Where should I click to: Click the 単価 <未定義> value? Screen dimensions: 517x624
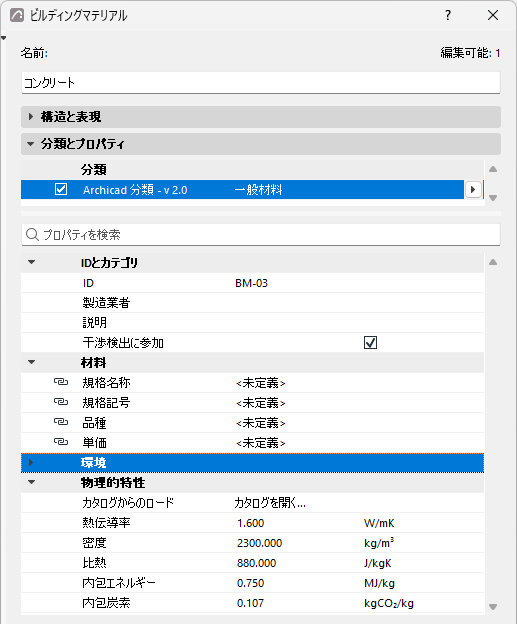point(261,443)
